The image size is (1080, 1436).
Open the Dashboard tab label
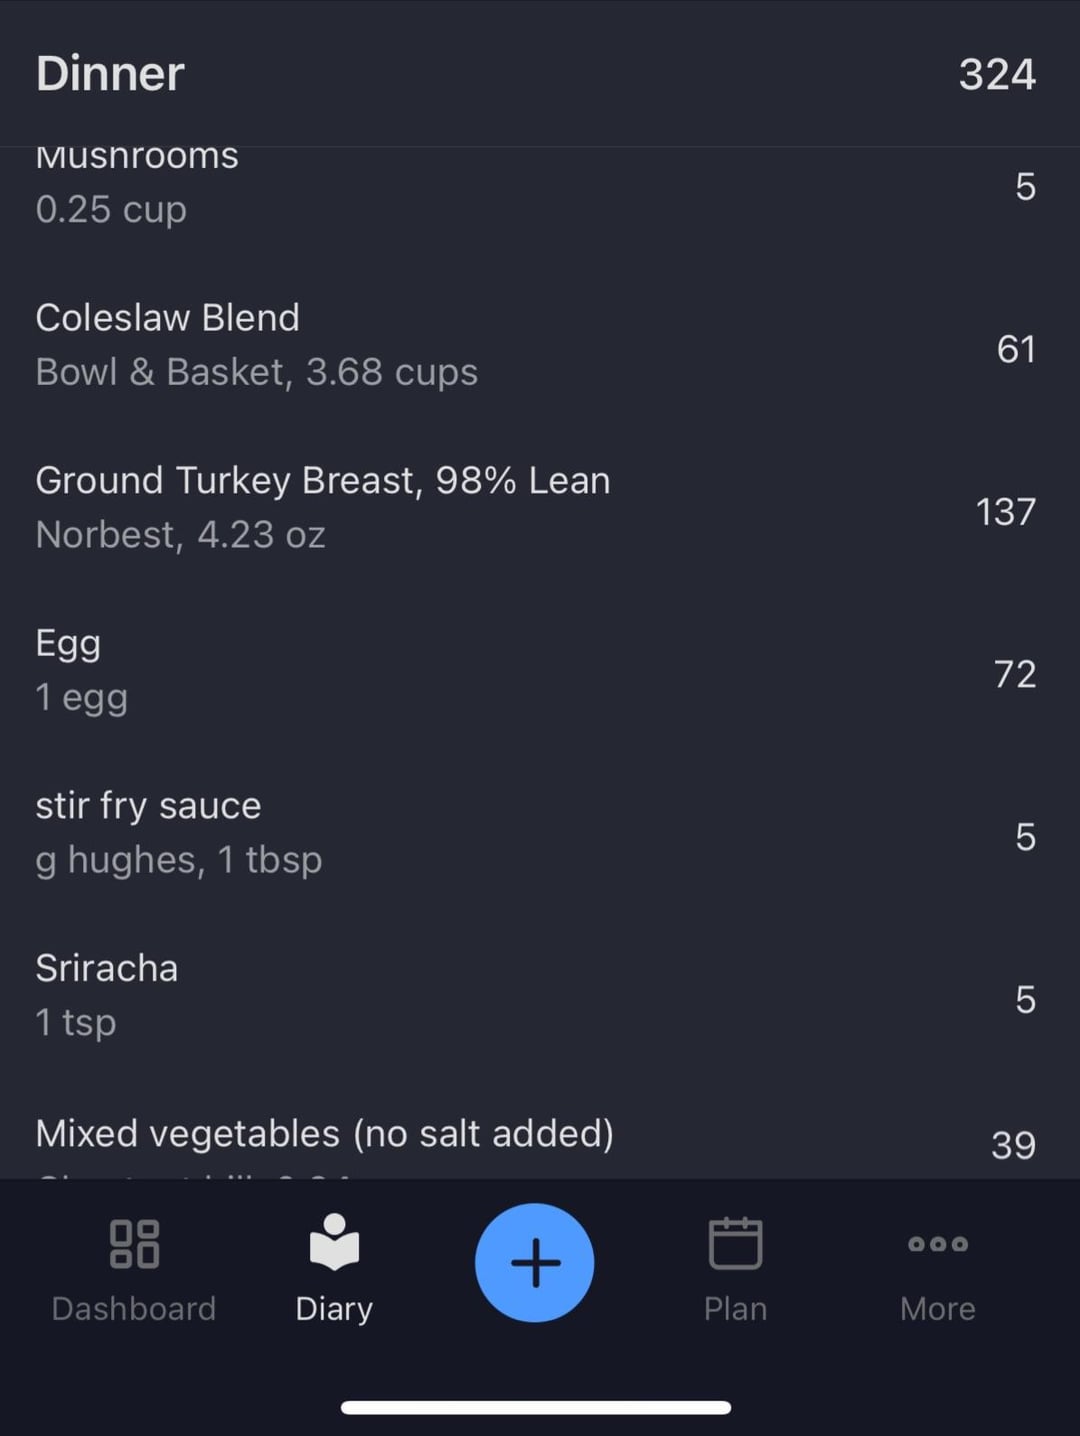point(134,1309)
